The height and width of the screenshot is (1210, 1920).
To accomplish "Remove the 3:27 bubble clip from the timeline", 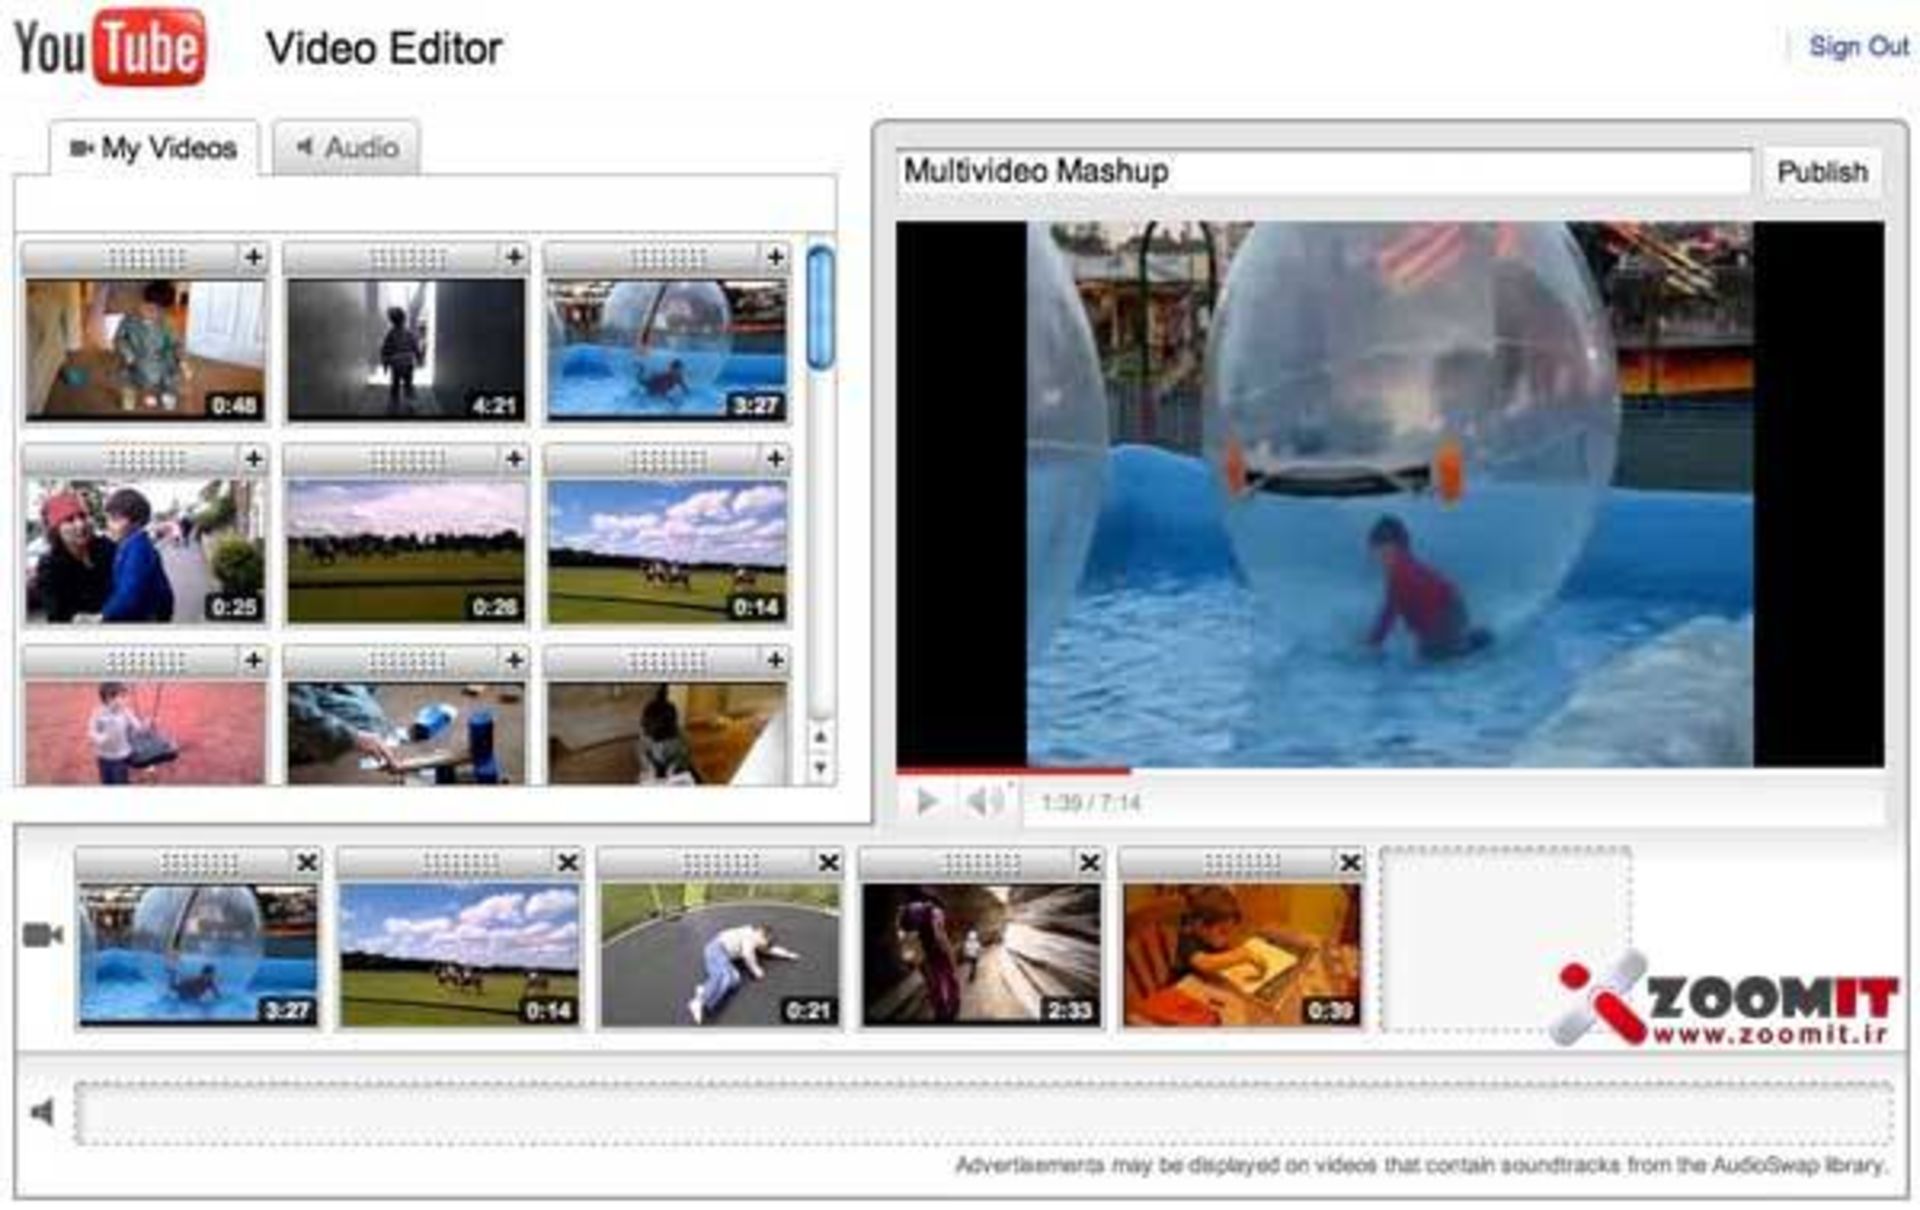I will click(x=307, y=862).
